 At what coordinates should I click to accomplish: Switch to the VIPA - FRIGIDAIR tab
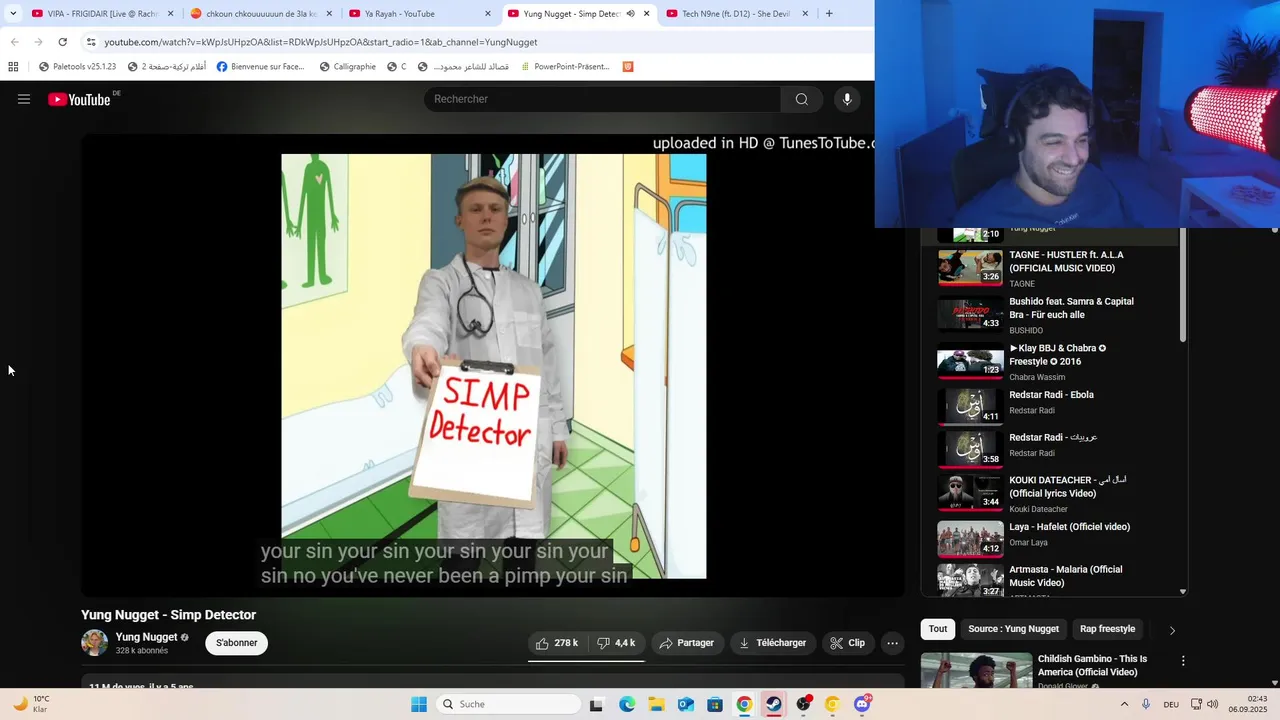[x=103, y=14]
